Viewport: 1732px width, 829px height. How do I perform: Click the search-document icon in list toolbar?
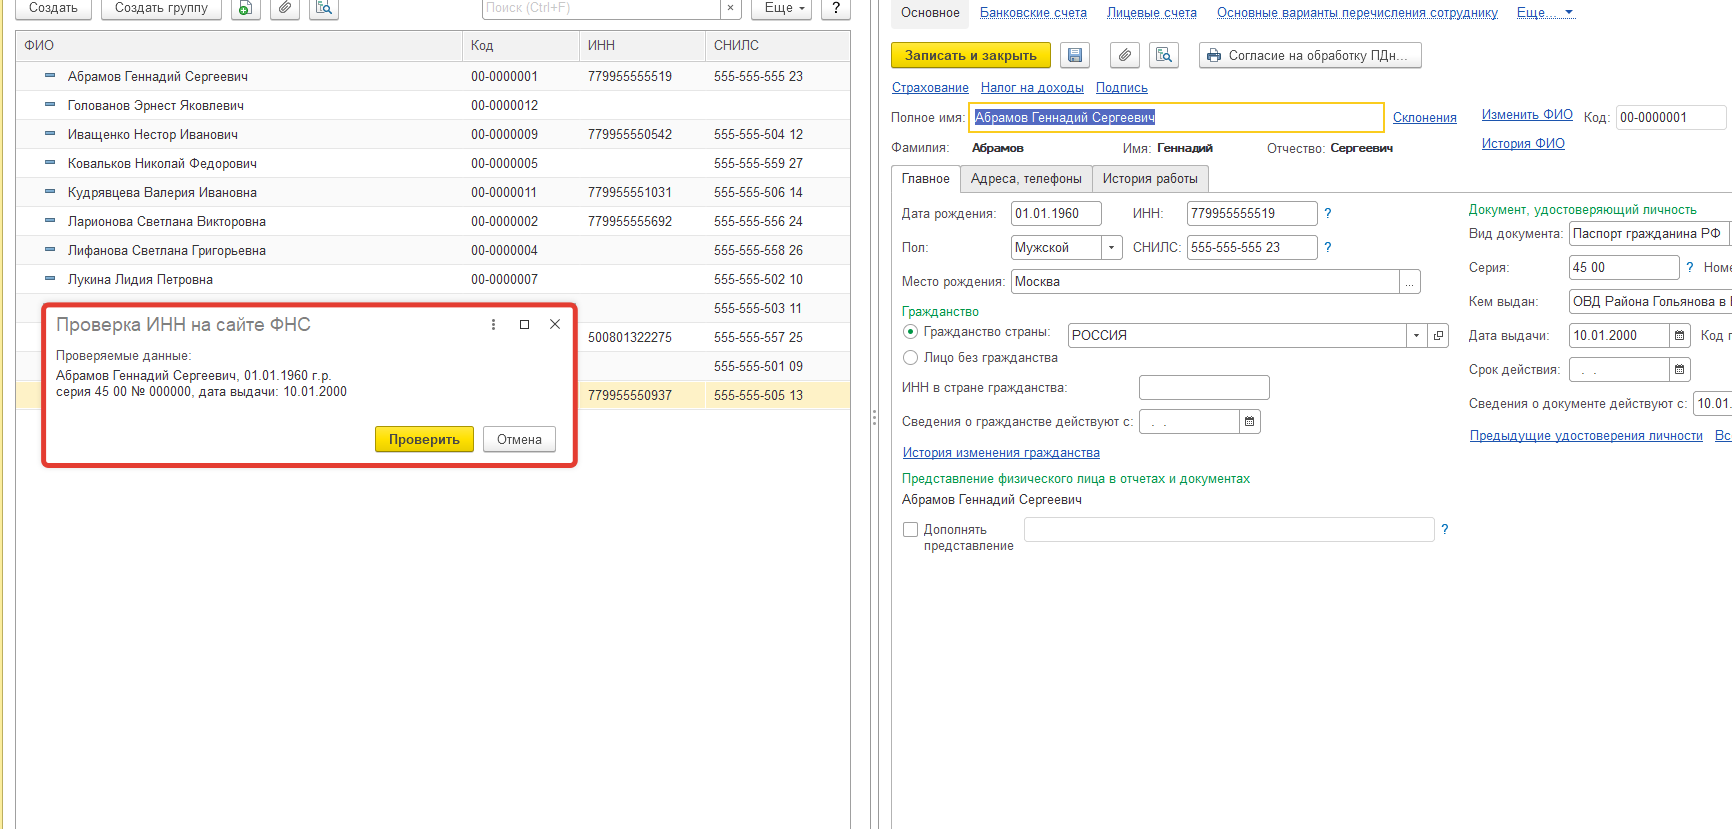pyautogui.click(x=324, y=8)
